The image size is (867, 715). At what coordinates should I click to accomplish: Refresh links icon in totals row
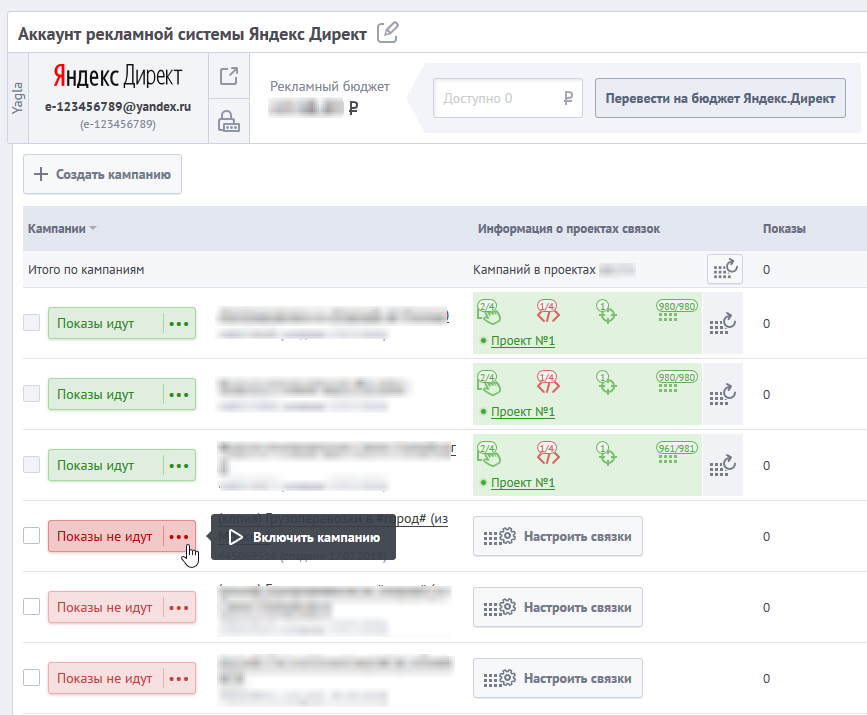click(x=725, y=269)
